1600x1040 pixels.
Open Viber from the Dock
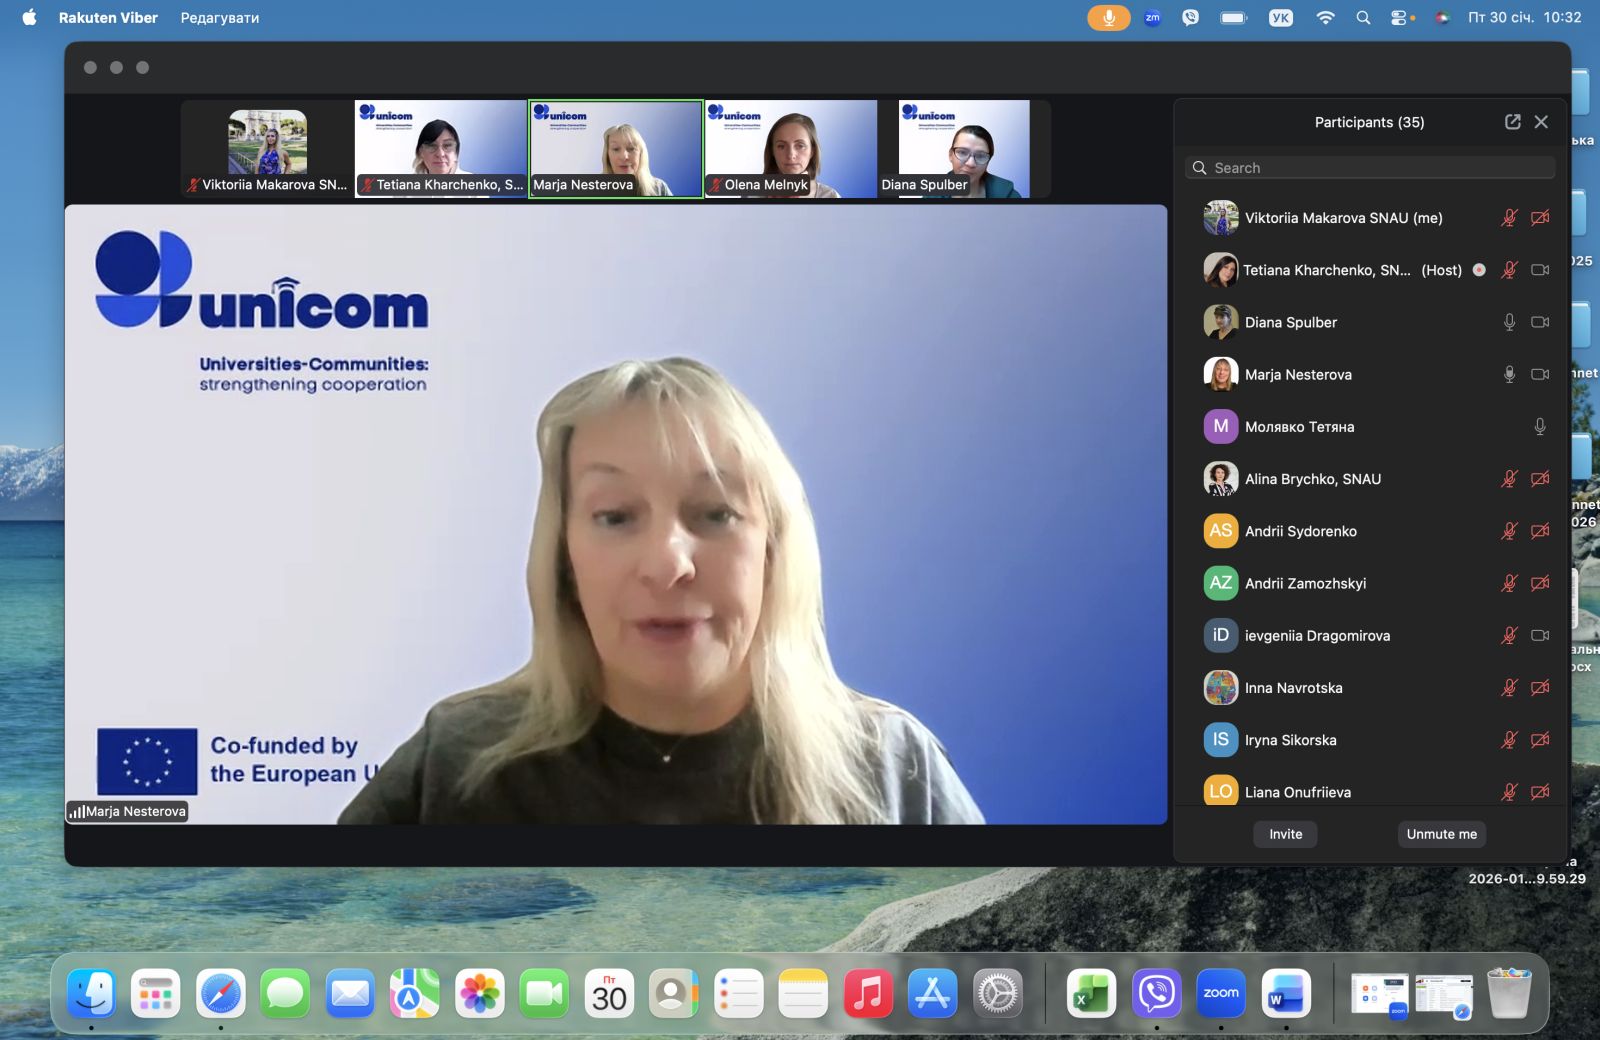[1156, 994]
